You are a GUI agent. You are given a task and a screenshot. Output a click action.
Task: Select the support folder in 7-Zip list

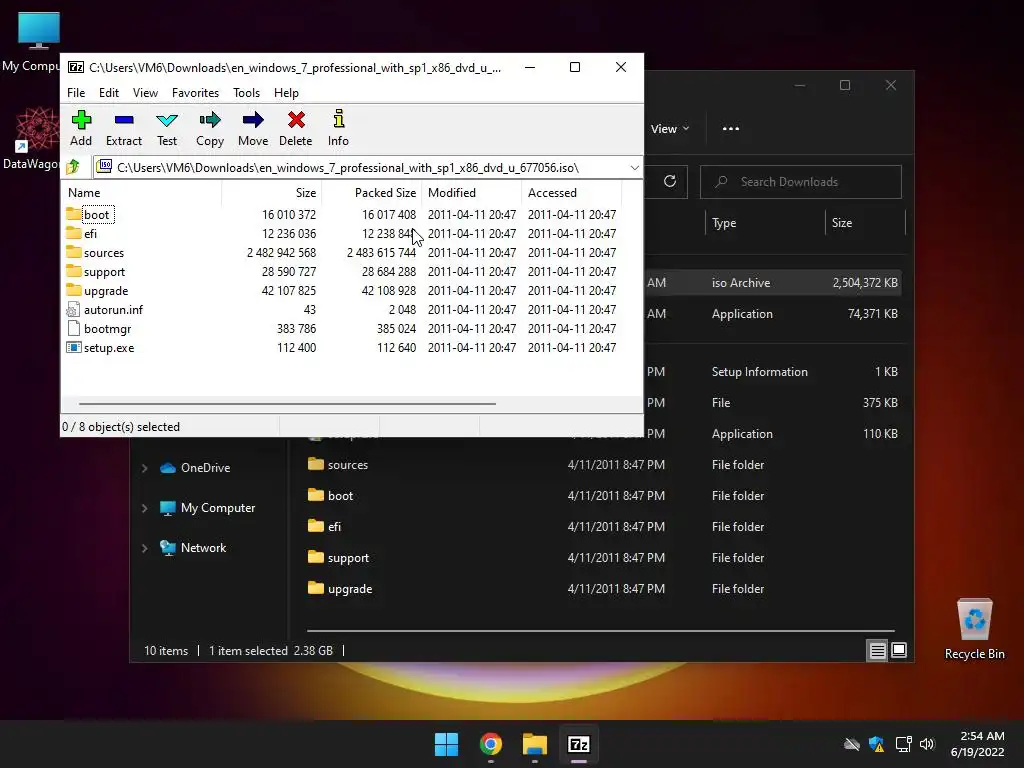[x=104, y=271]
